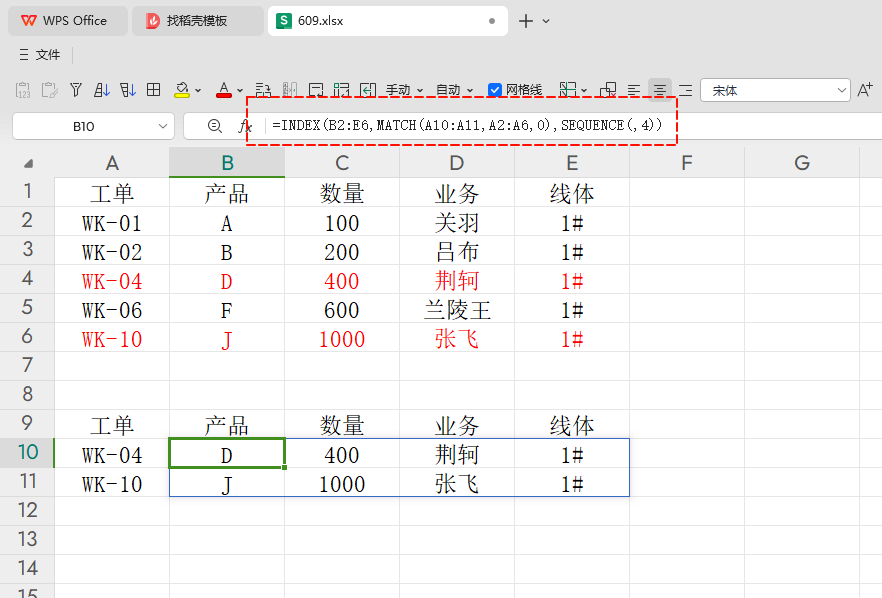Select row 7 header
882x598 pixels.
pyautogui.click(x=28, y=365)
